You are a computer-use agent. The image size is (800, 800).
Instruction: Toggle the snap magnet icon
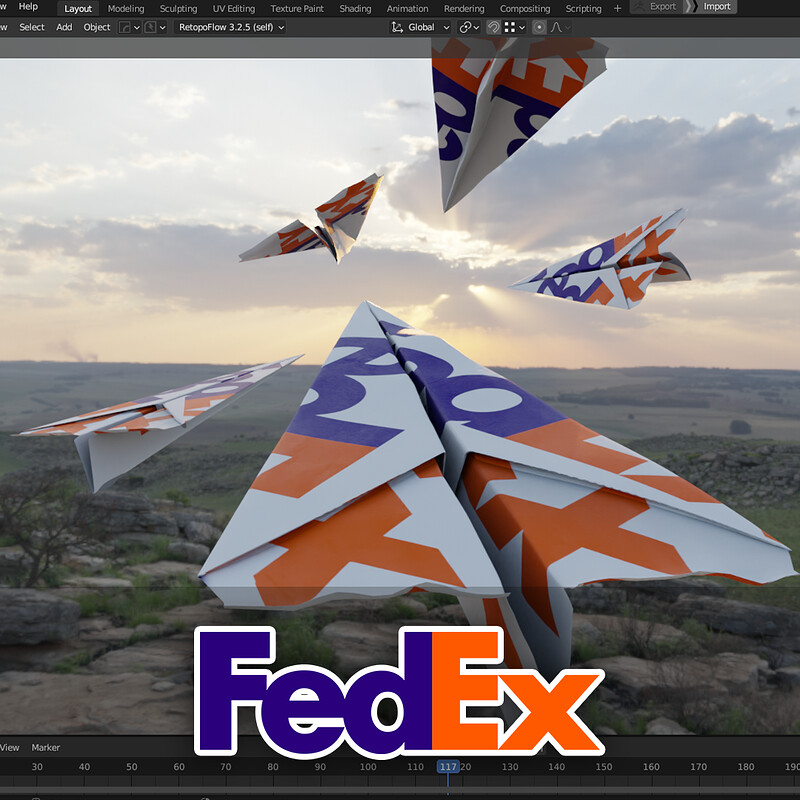493,27
